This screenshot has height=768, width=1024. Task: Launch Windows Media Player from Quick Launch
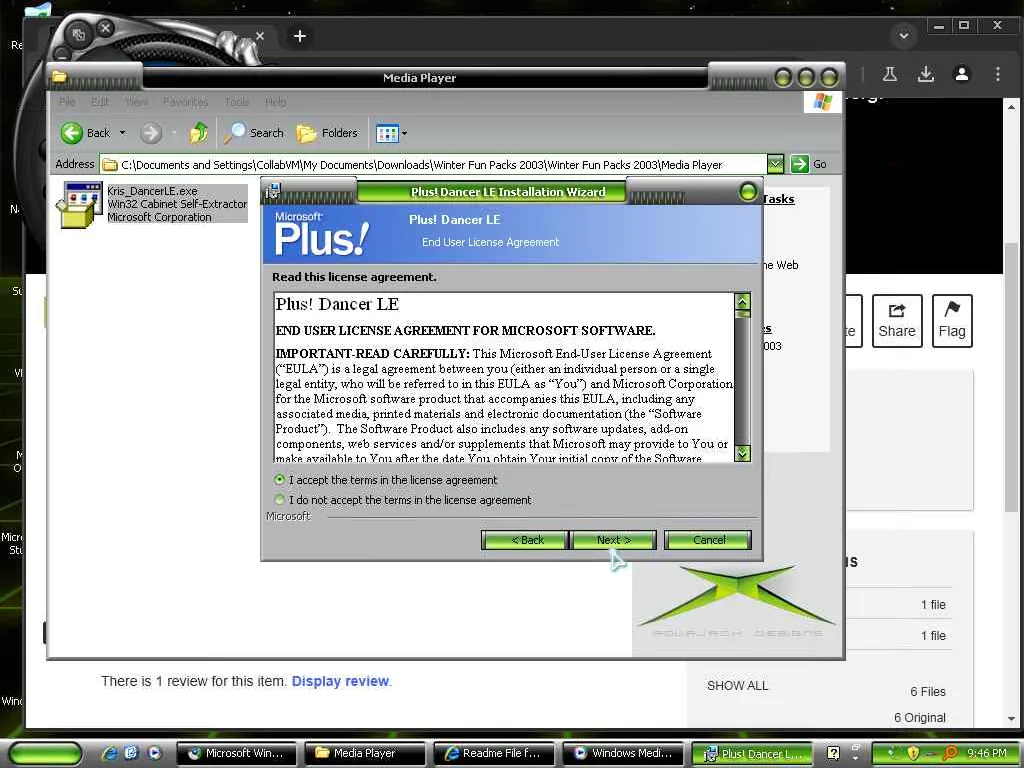pyautogui.click(x=154, y=753)
